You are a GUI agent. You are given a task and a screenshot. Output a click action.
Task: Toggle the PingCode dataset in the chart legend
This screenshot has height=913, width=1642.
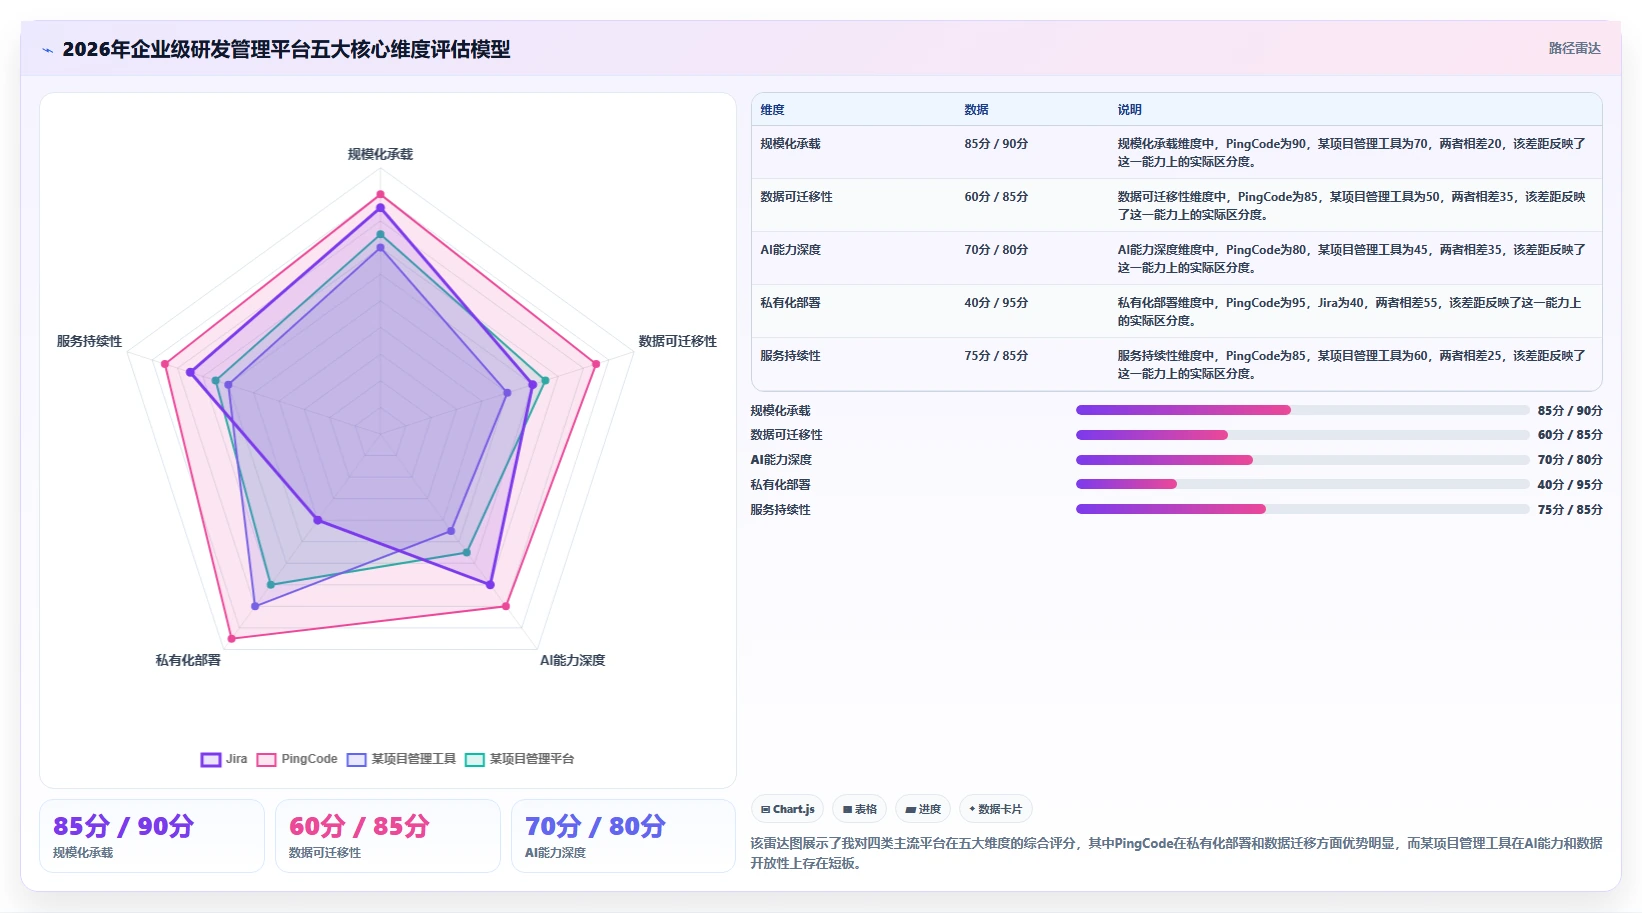[x=297, y=759]
